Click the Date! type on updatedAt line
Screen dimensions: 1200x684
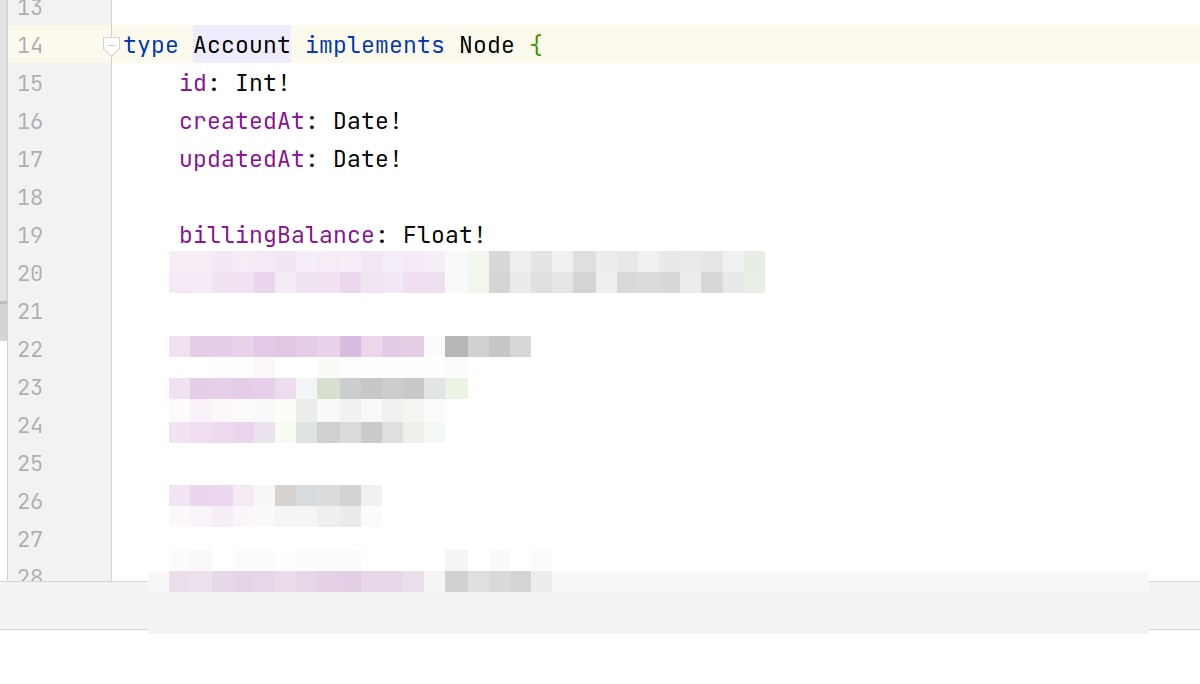point(368,159)
